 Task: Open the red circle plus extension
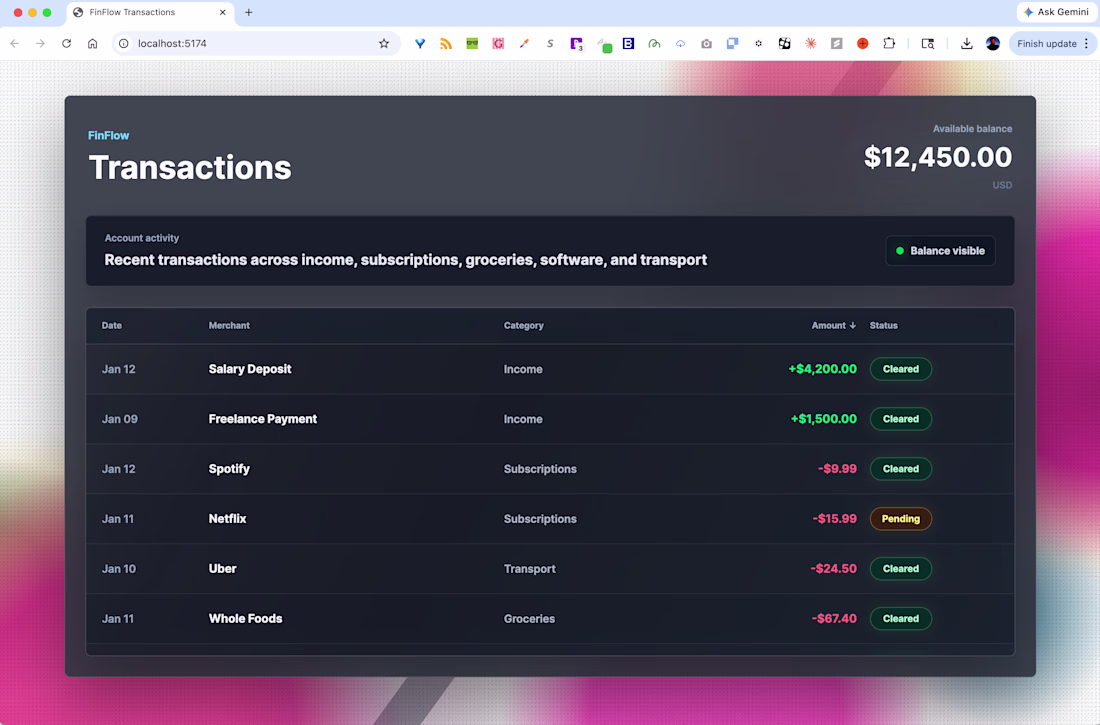click(863, 44)
